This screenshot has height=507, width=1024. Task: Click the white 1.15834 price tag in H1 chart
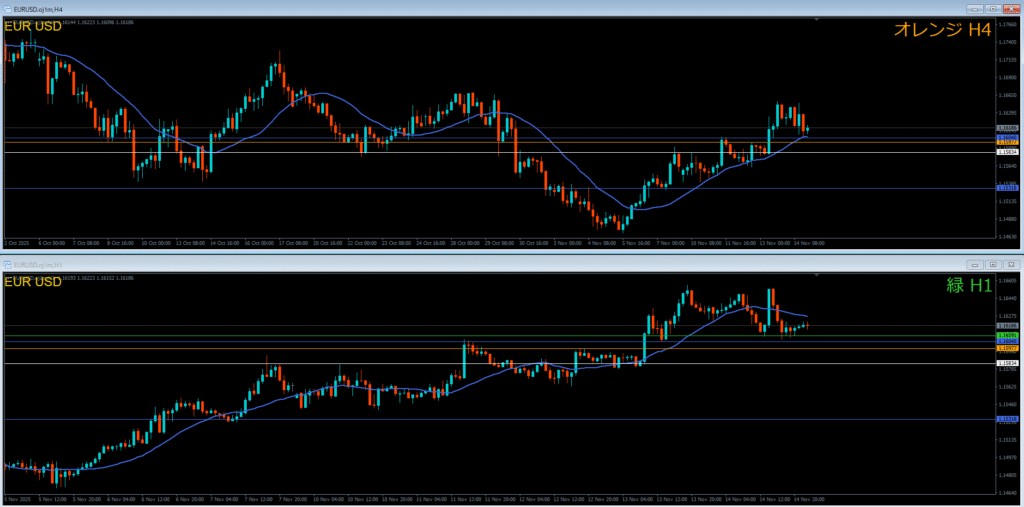(x=1006, y=363)
